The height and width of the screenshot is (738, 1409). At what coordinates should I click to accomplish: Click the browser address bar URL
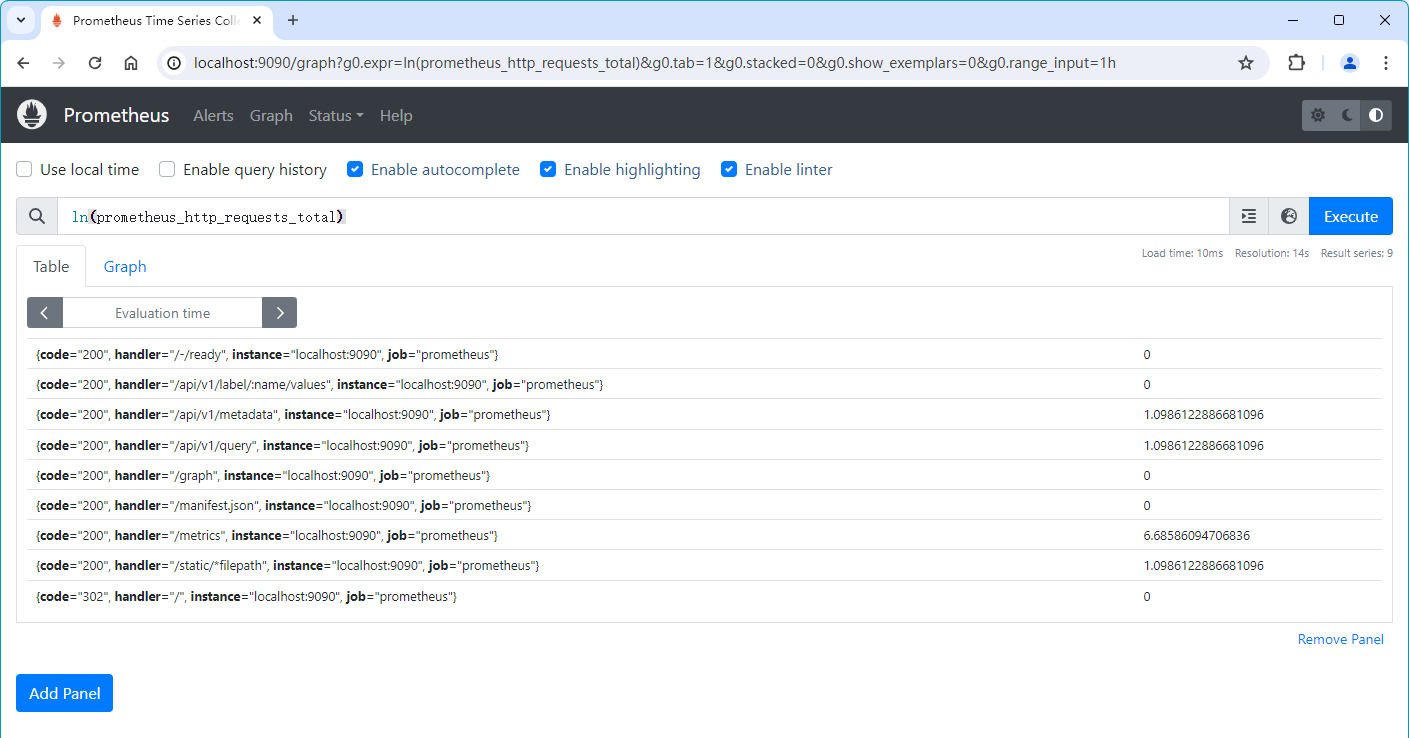pyautogui.click(x=654, y=63)
